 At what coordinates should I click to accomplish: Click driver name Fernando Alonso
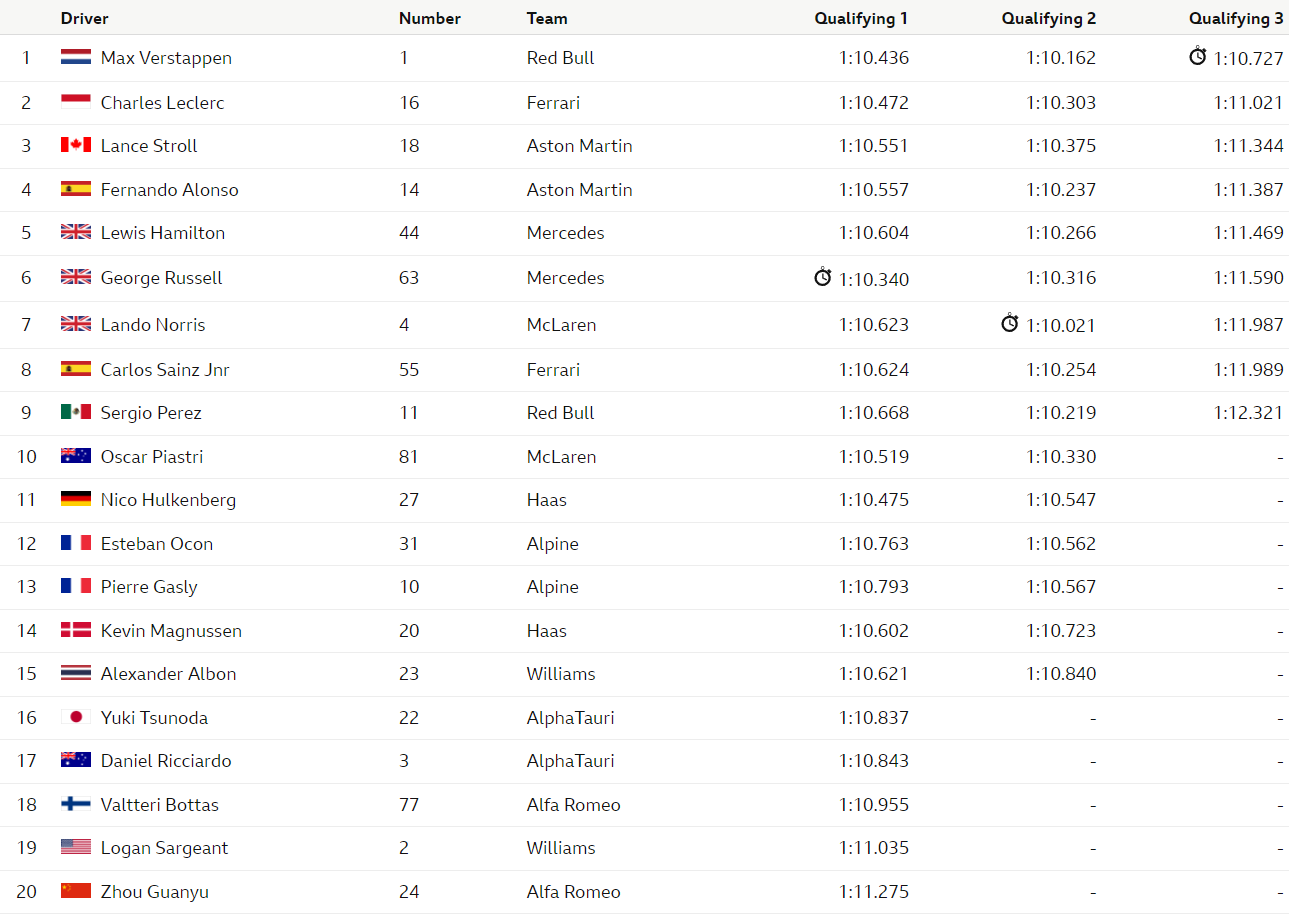(x=170, y=189)
